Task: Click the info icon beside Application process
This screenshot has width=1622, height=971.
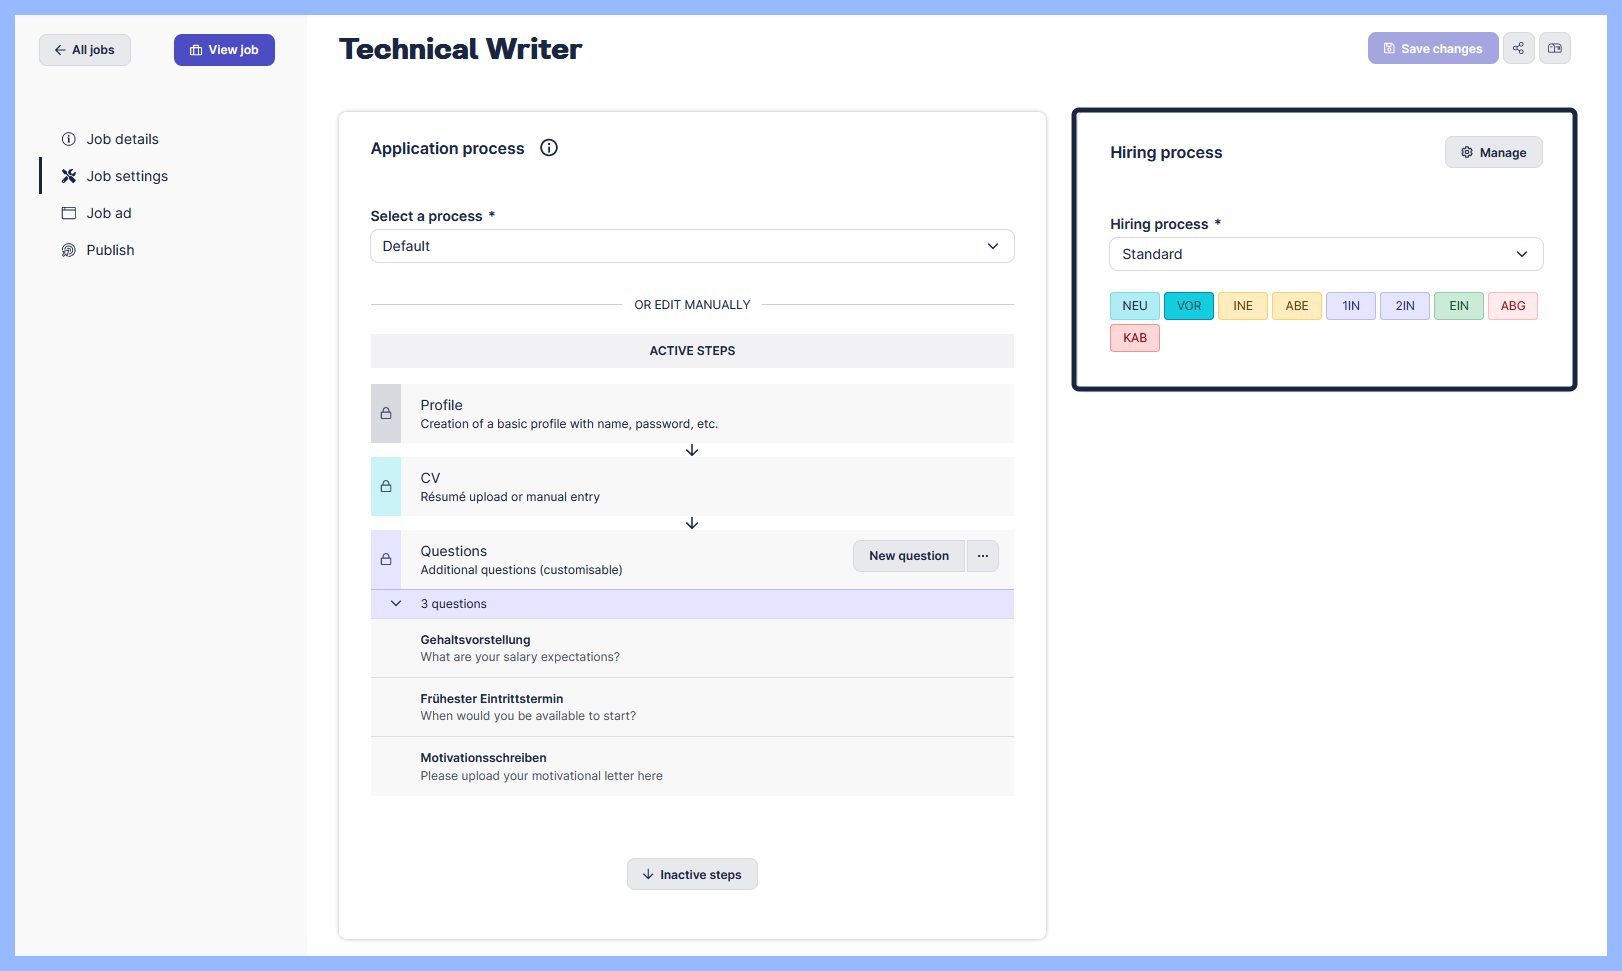Action: click(x=548, y=147)
